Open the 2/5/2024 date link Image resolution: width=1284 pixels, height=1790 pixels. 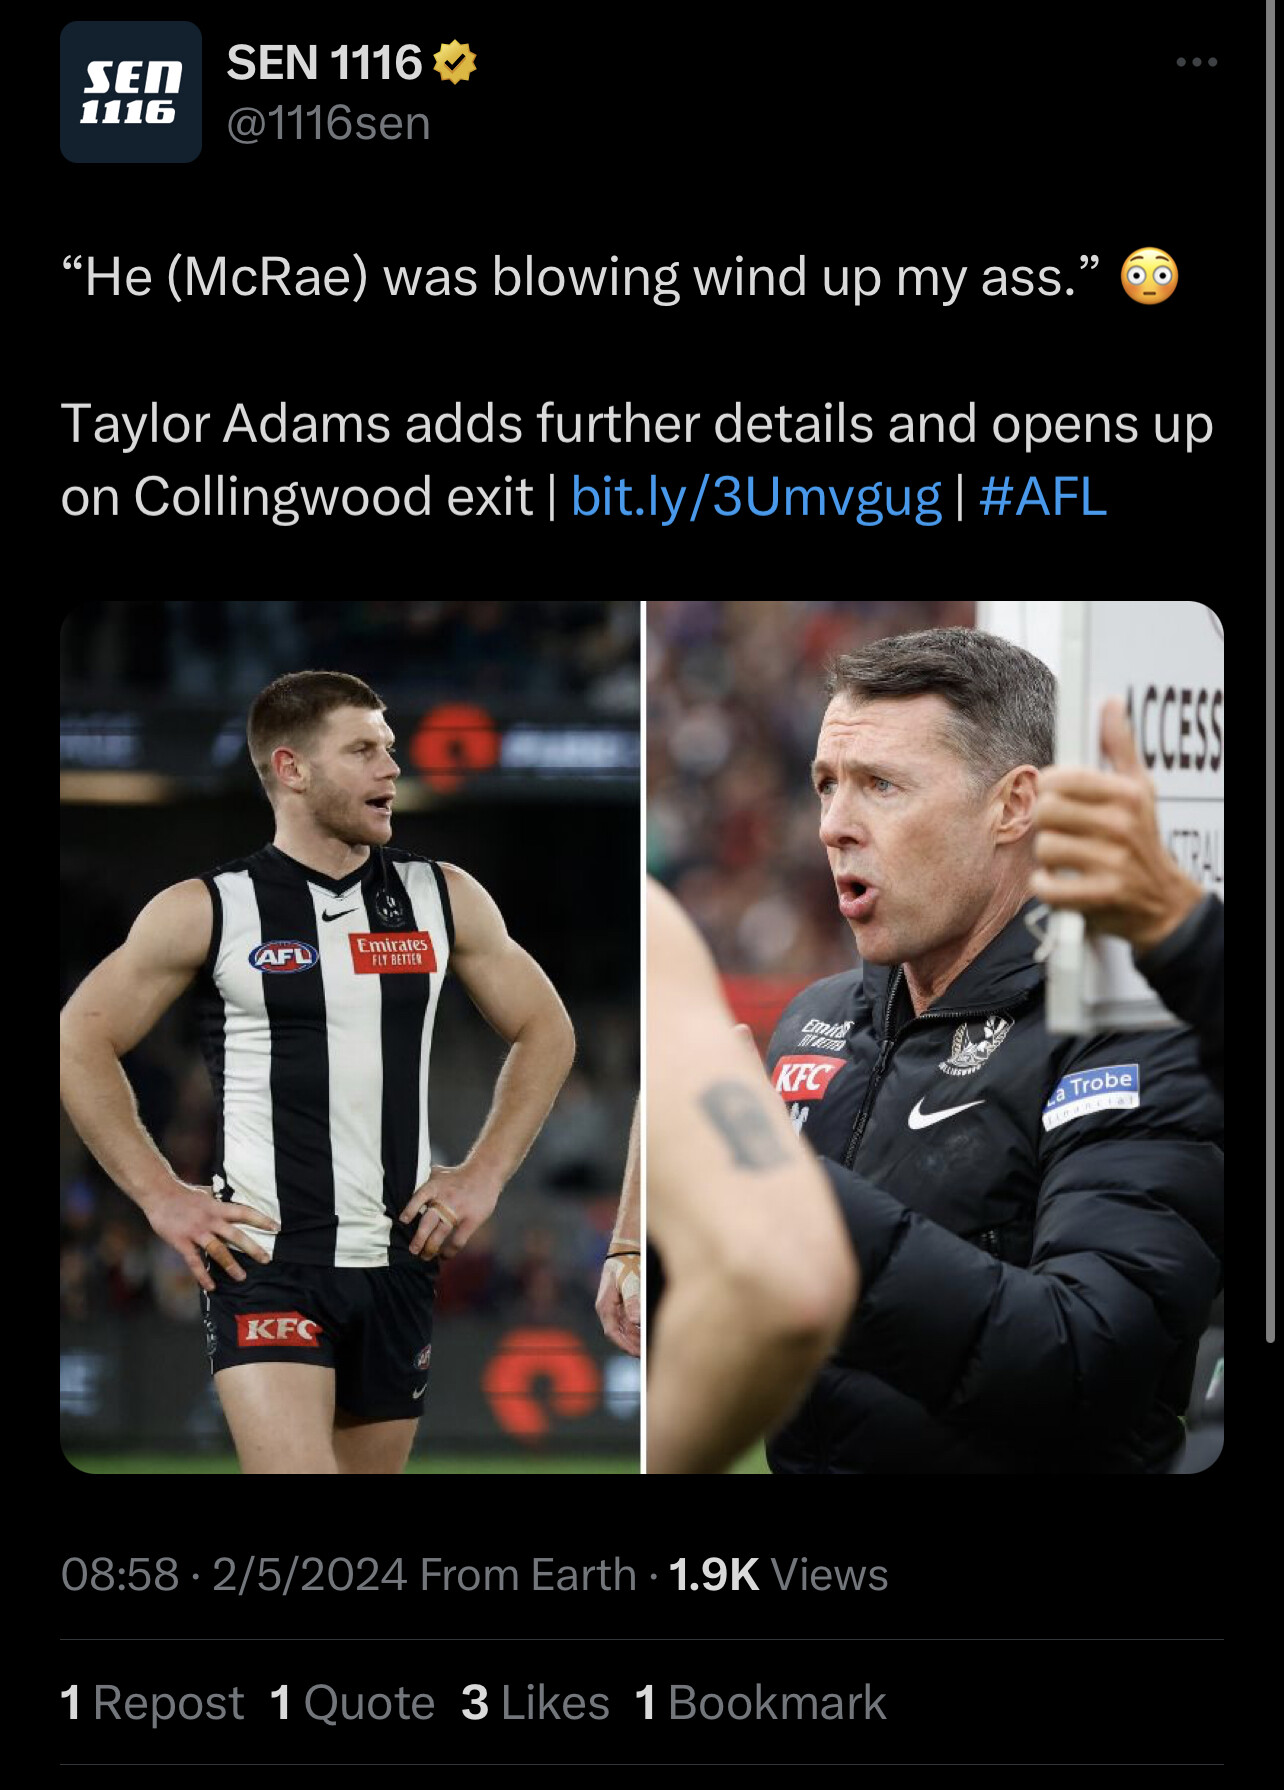(x=310, y=1575)
